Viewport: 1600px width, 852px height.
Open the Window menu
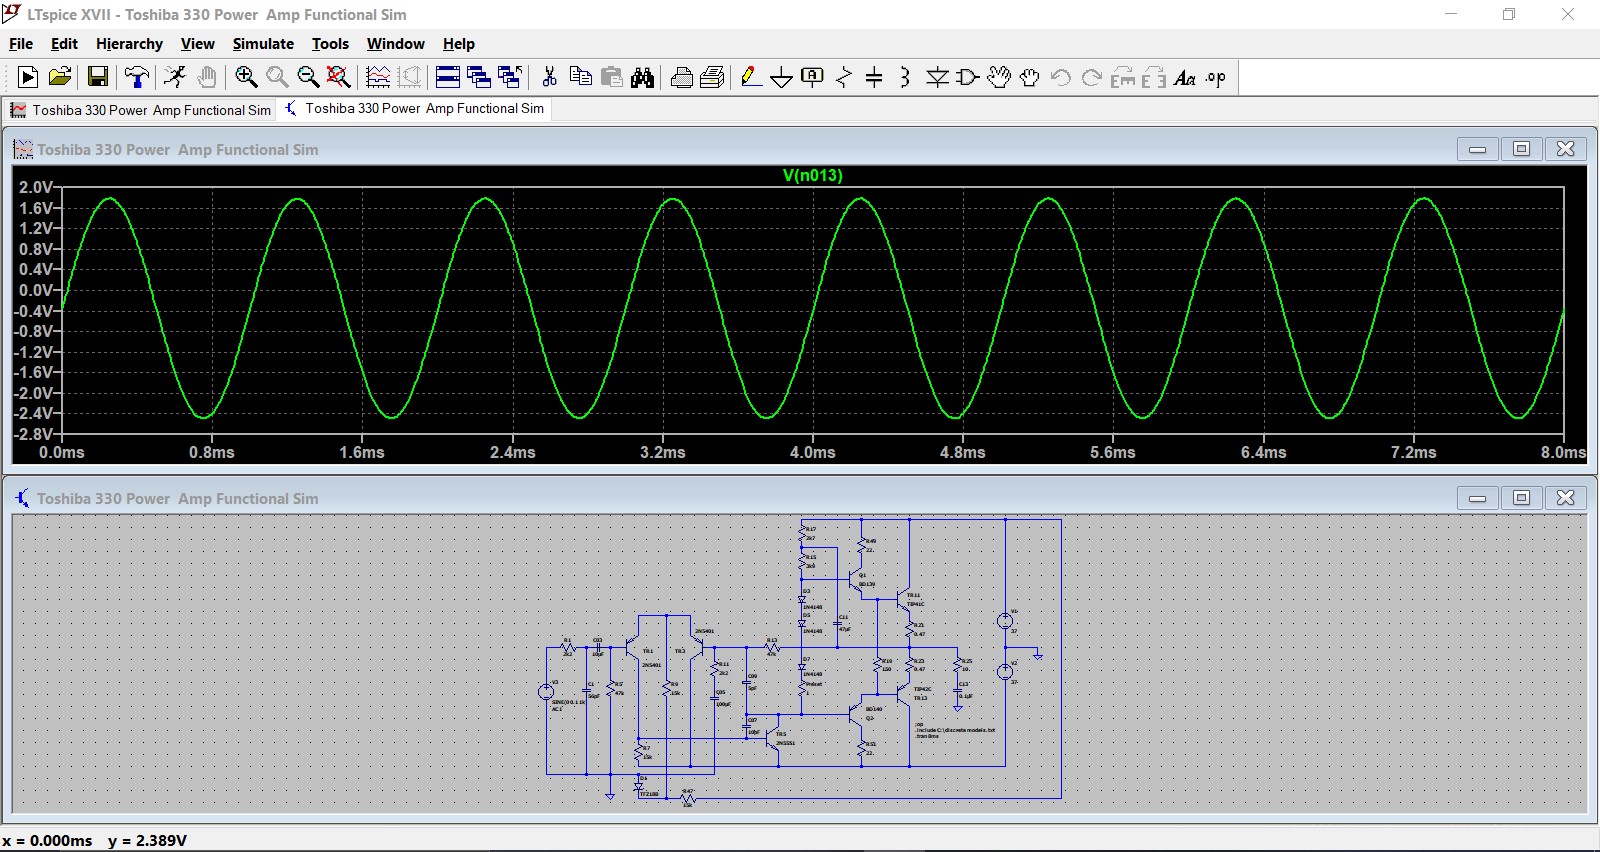[395, 44]
